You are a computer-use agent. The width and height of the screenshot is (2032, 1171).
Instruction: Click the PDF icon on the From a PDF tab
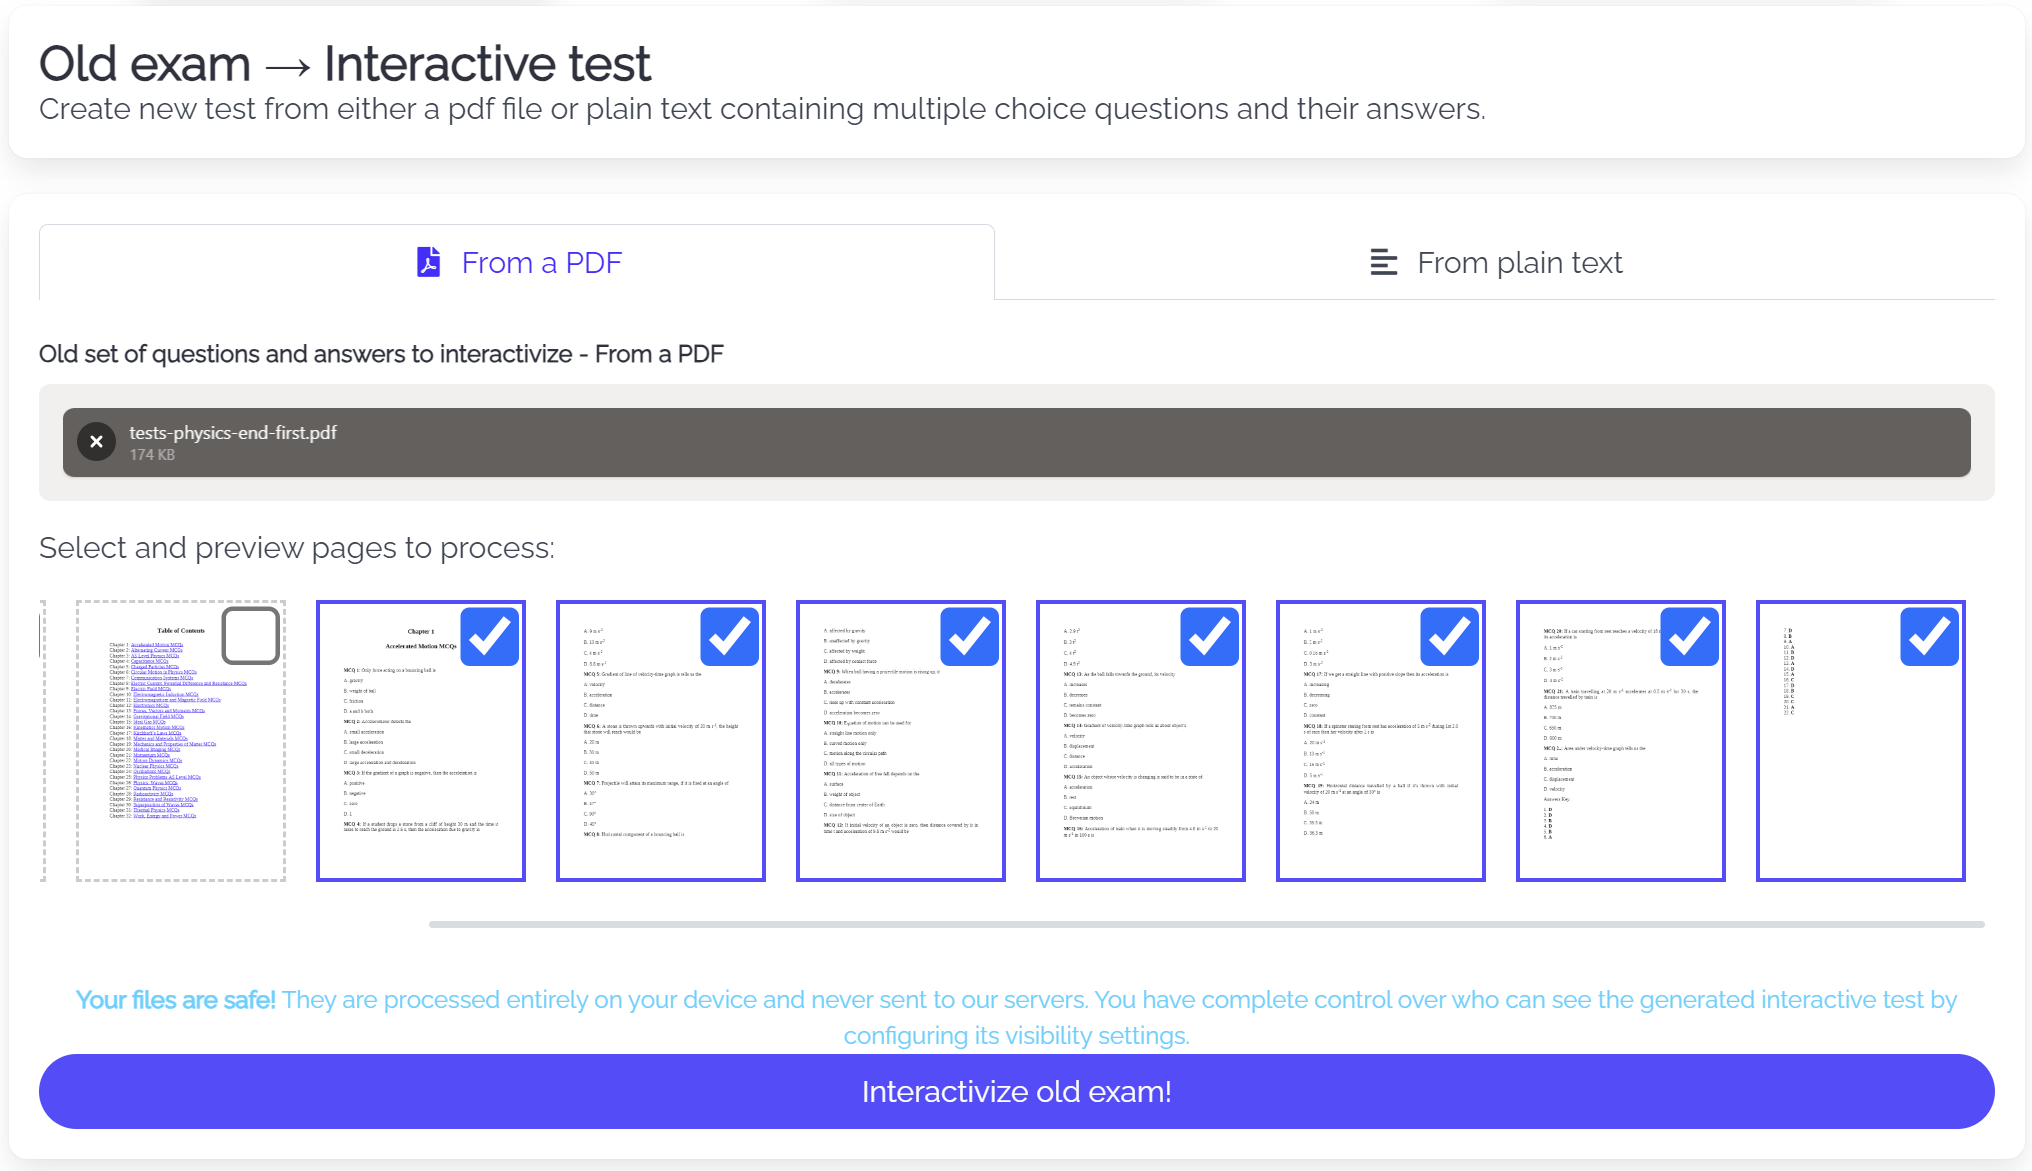(x=427, y=262)
